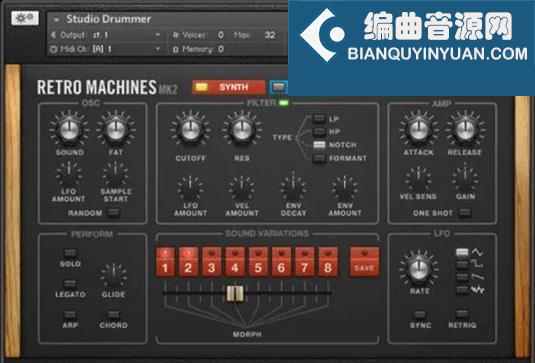Select the NOTCH filter type
This screenshot has height=363, width=535.
click(x=319, y=145)
